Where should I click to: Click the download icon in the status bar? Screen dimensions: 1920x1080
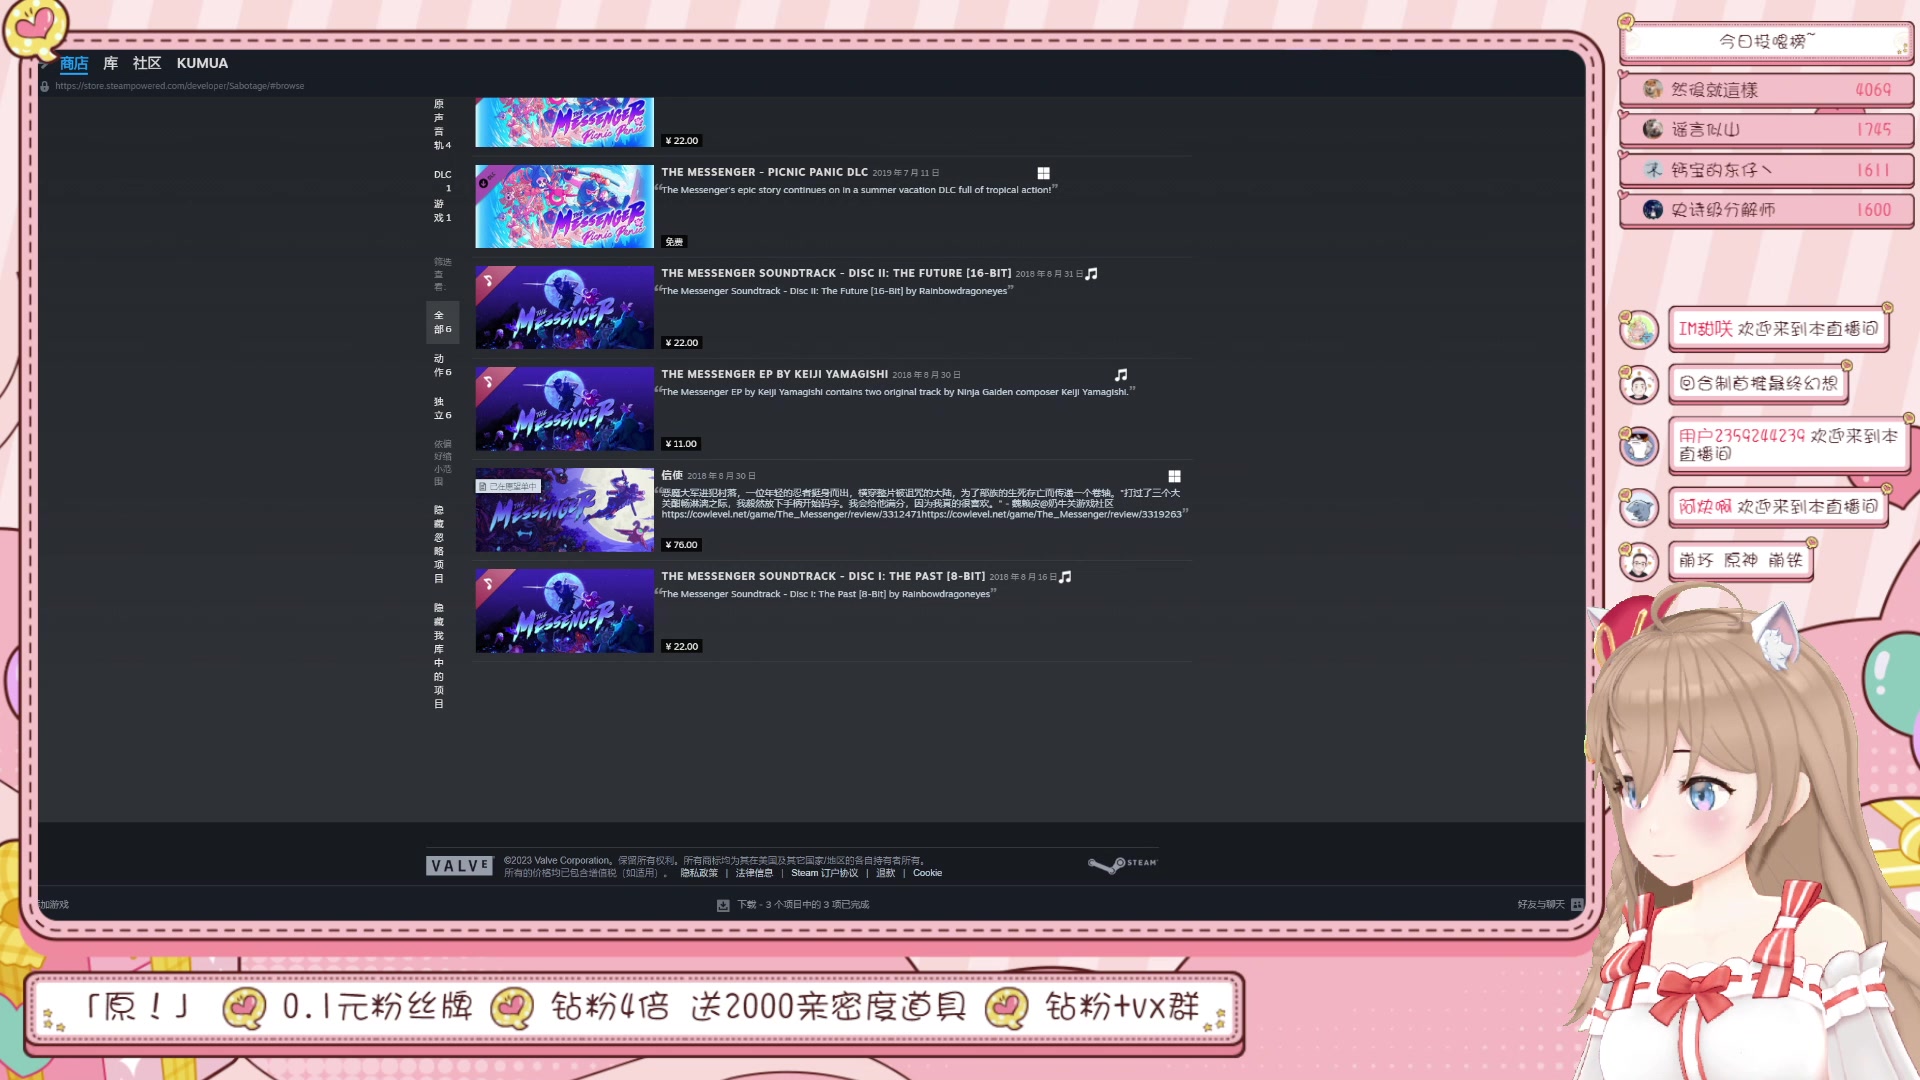(x=723, y=905)
